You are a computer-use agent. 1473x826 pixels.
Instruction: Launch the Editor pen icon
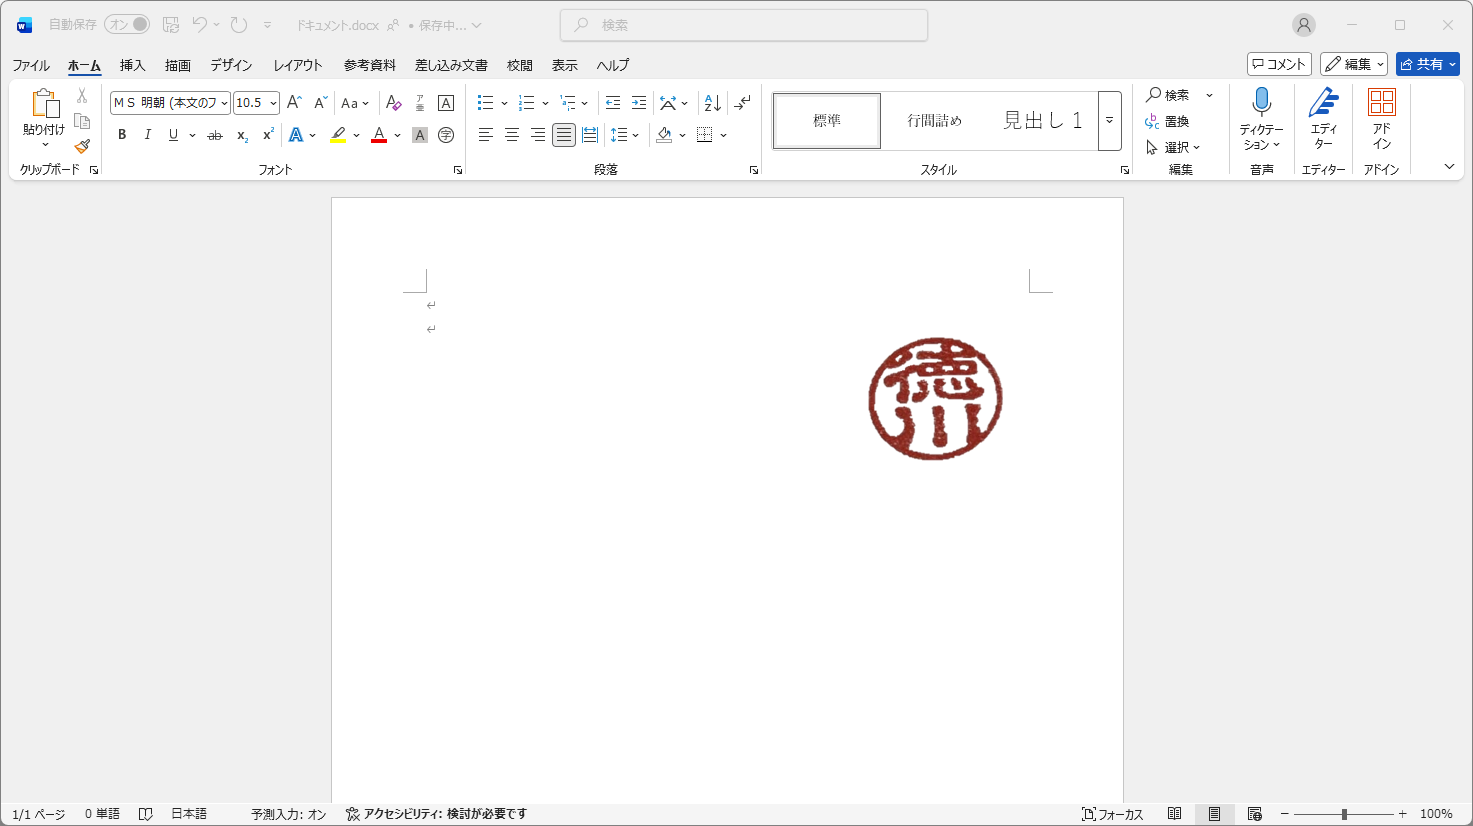1323,102
